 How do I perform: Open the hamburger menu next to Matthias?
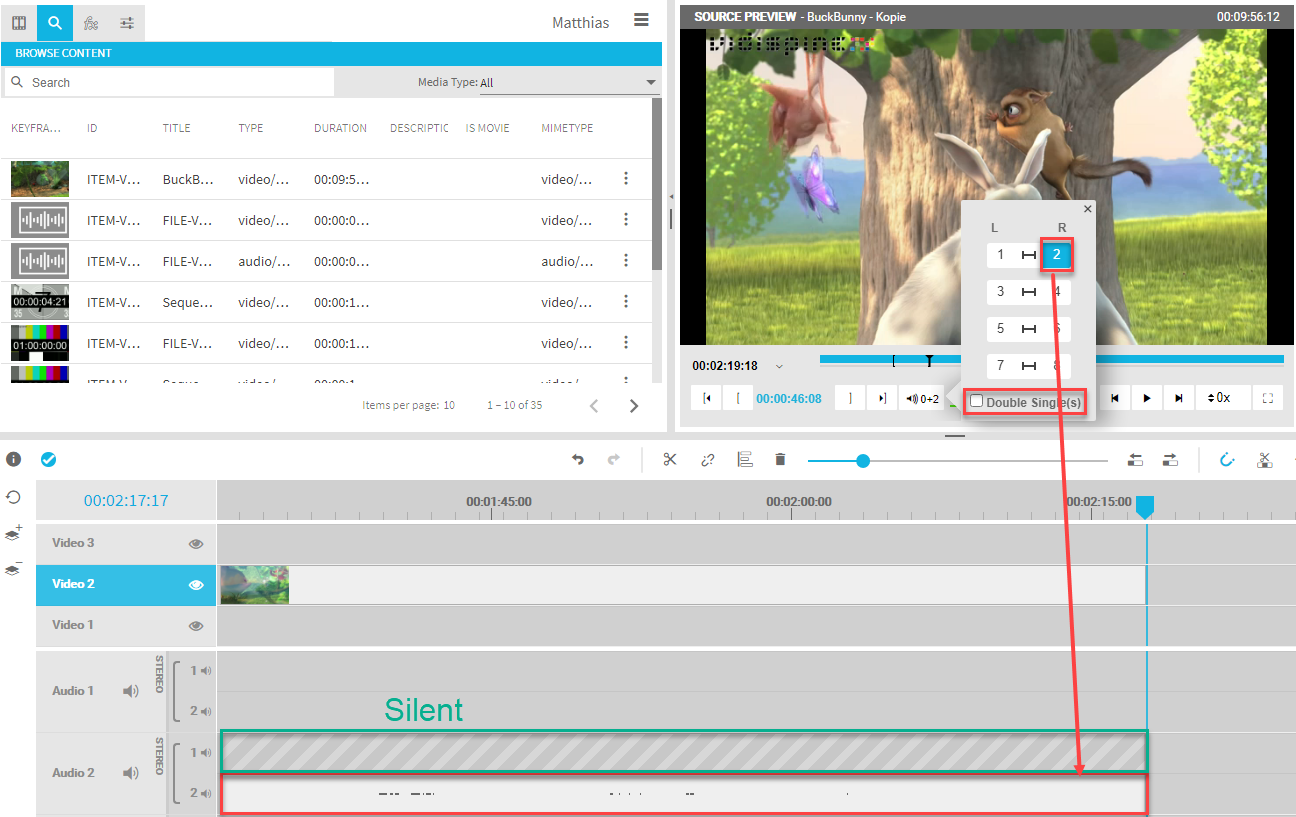click(x=641, y=20)
